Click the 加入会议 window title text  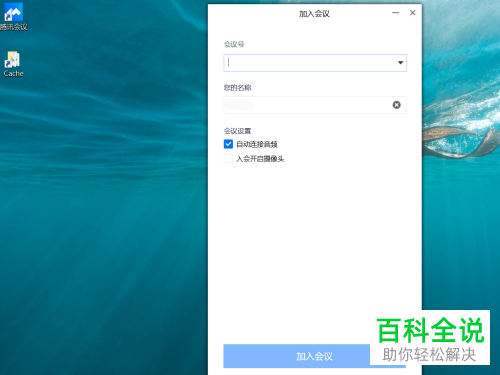click(x=314, y=14)
